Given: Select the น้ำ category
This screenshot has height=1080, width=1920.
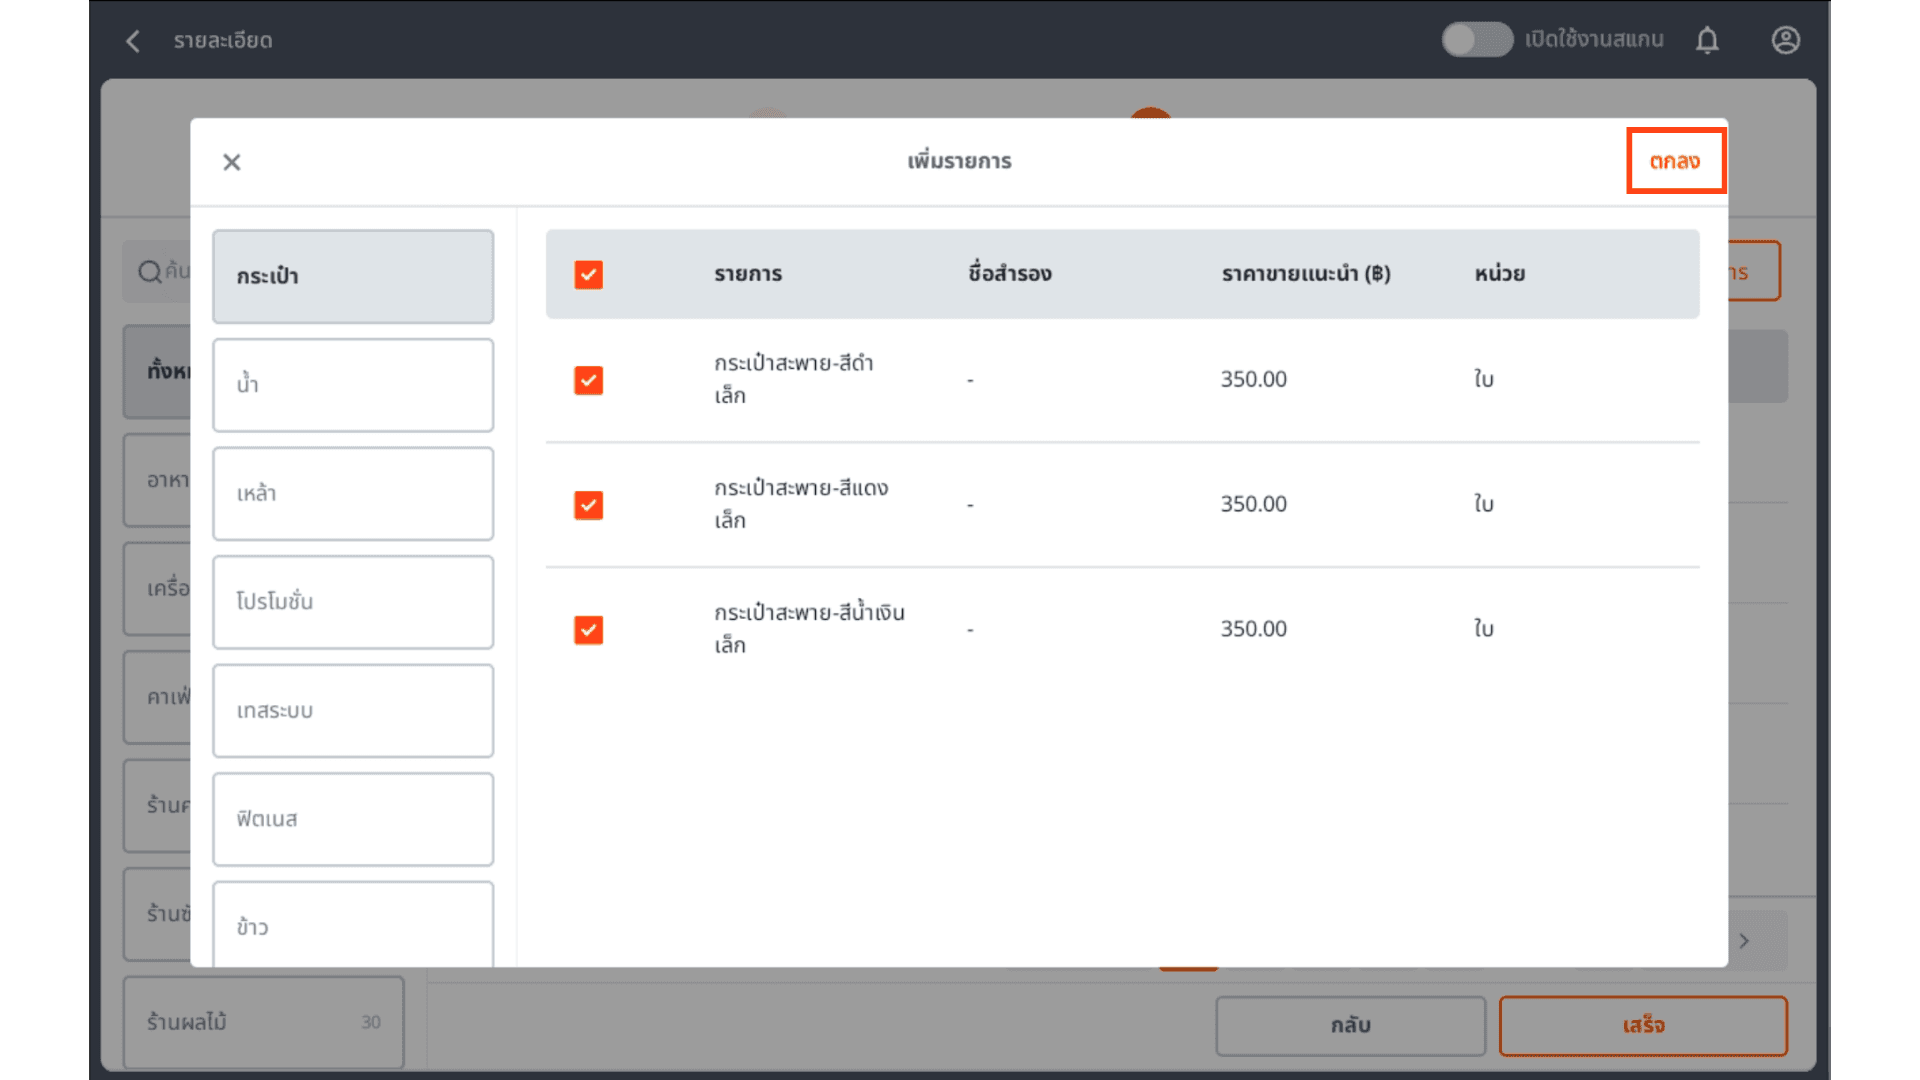Looking at the screenshot, I should (352, 385).
